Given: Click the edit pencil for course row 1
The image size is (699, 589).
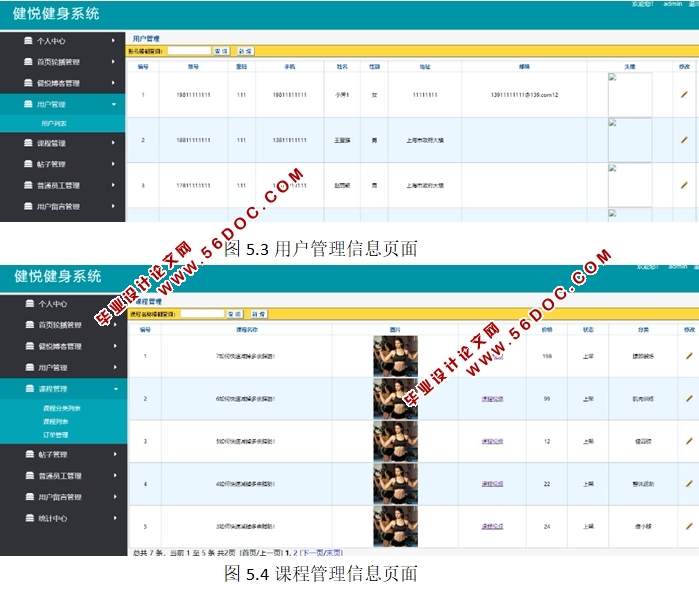Looking at the screenshot, I should (689, 356).
